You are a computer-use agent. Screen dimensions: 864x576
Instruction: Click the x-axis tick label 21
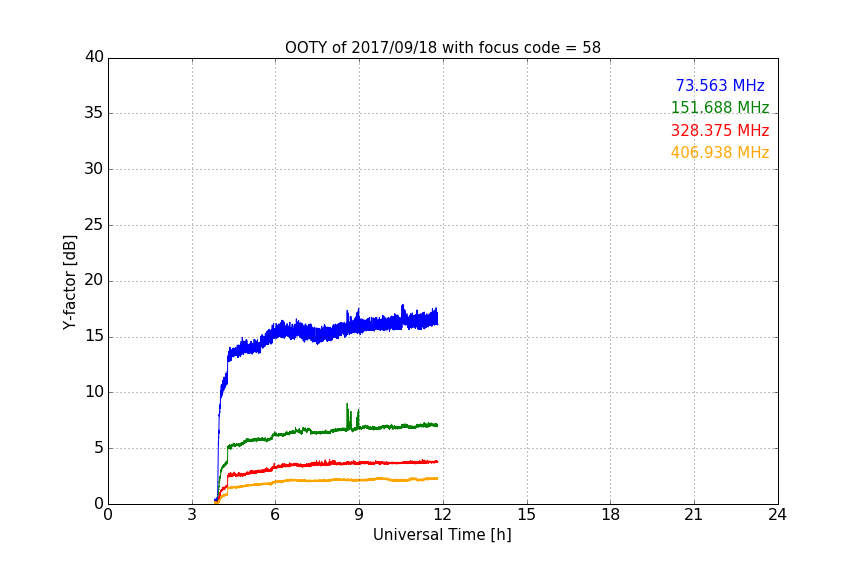(x=694, y=515)
